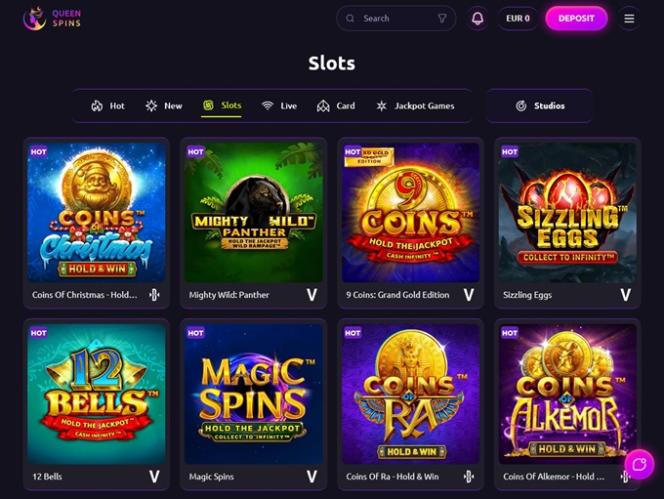Click the Search games field
The height and width of the screenshot is (499, 664).
pos(390,18)
